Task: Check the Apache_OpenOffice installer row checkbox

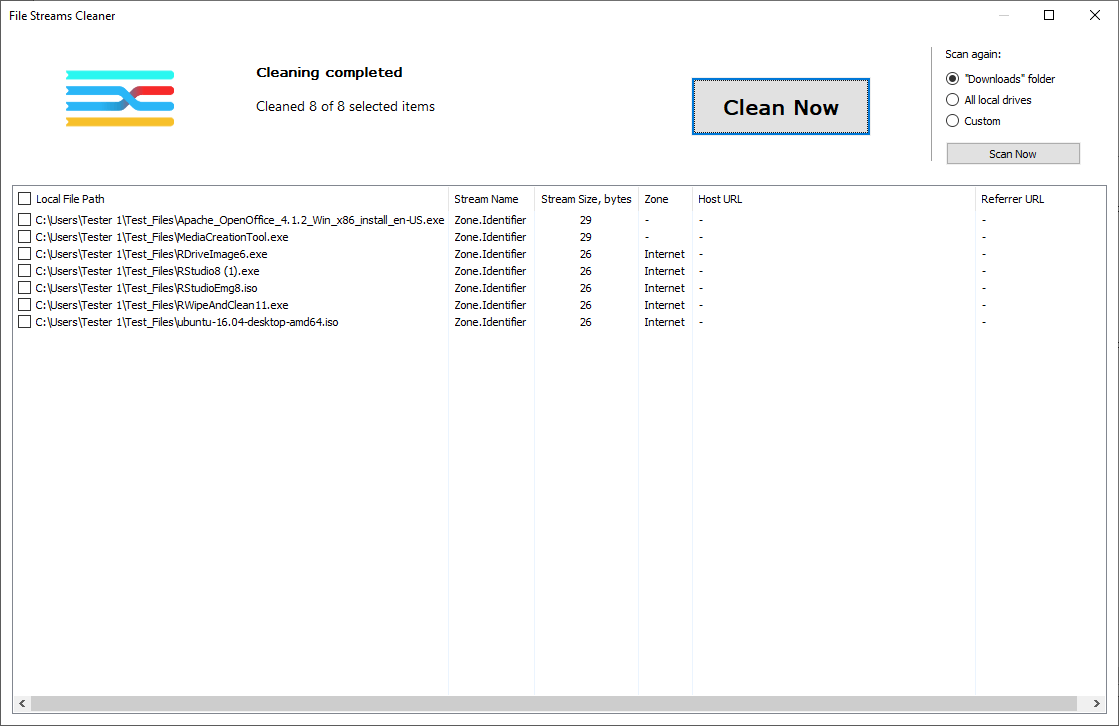Action: pyautogui.click(x=24, y=220)
